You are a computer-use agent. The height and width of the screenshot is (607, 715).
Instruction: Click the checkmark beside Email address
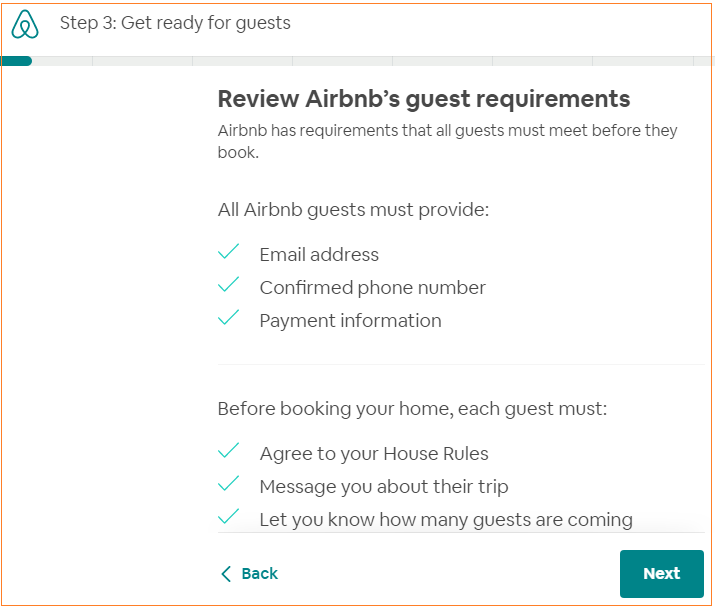[x=229, y=252]
